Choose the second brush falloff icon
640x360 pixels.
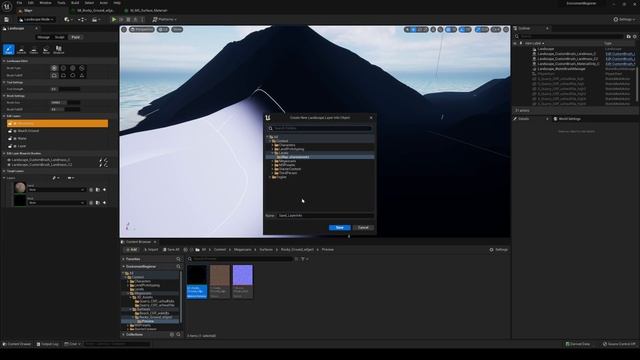coord(63,76)
